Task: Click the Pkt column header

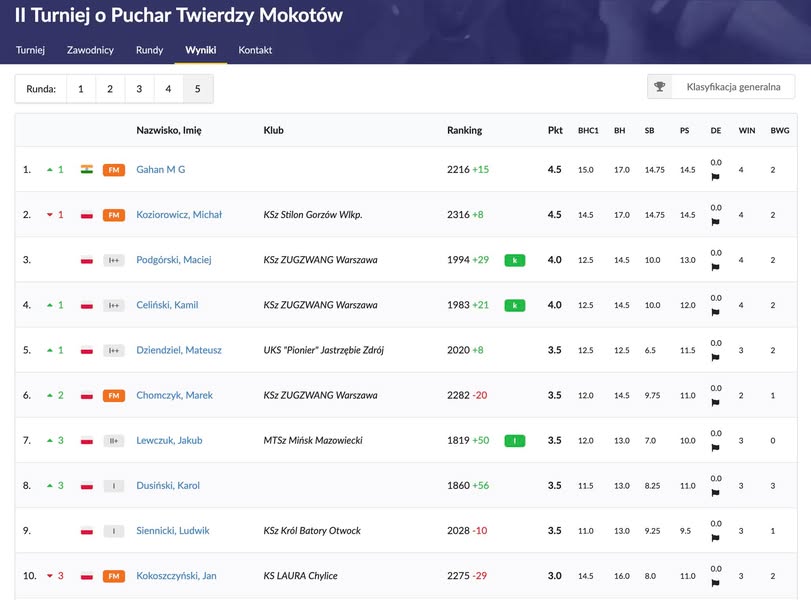Action: [555, 130]
